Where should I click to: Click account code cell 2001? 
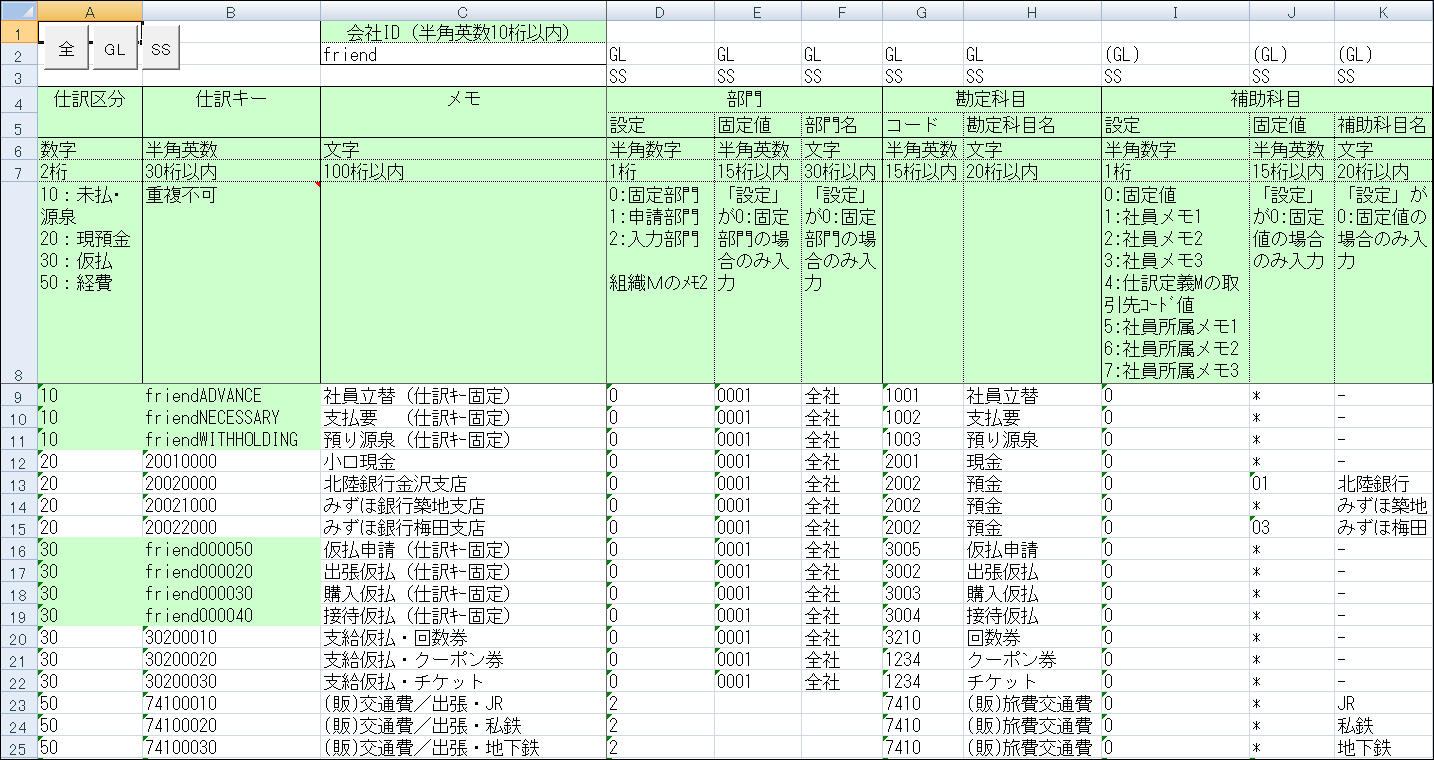tap(923, 462)
